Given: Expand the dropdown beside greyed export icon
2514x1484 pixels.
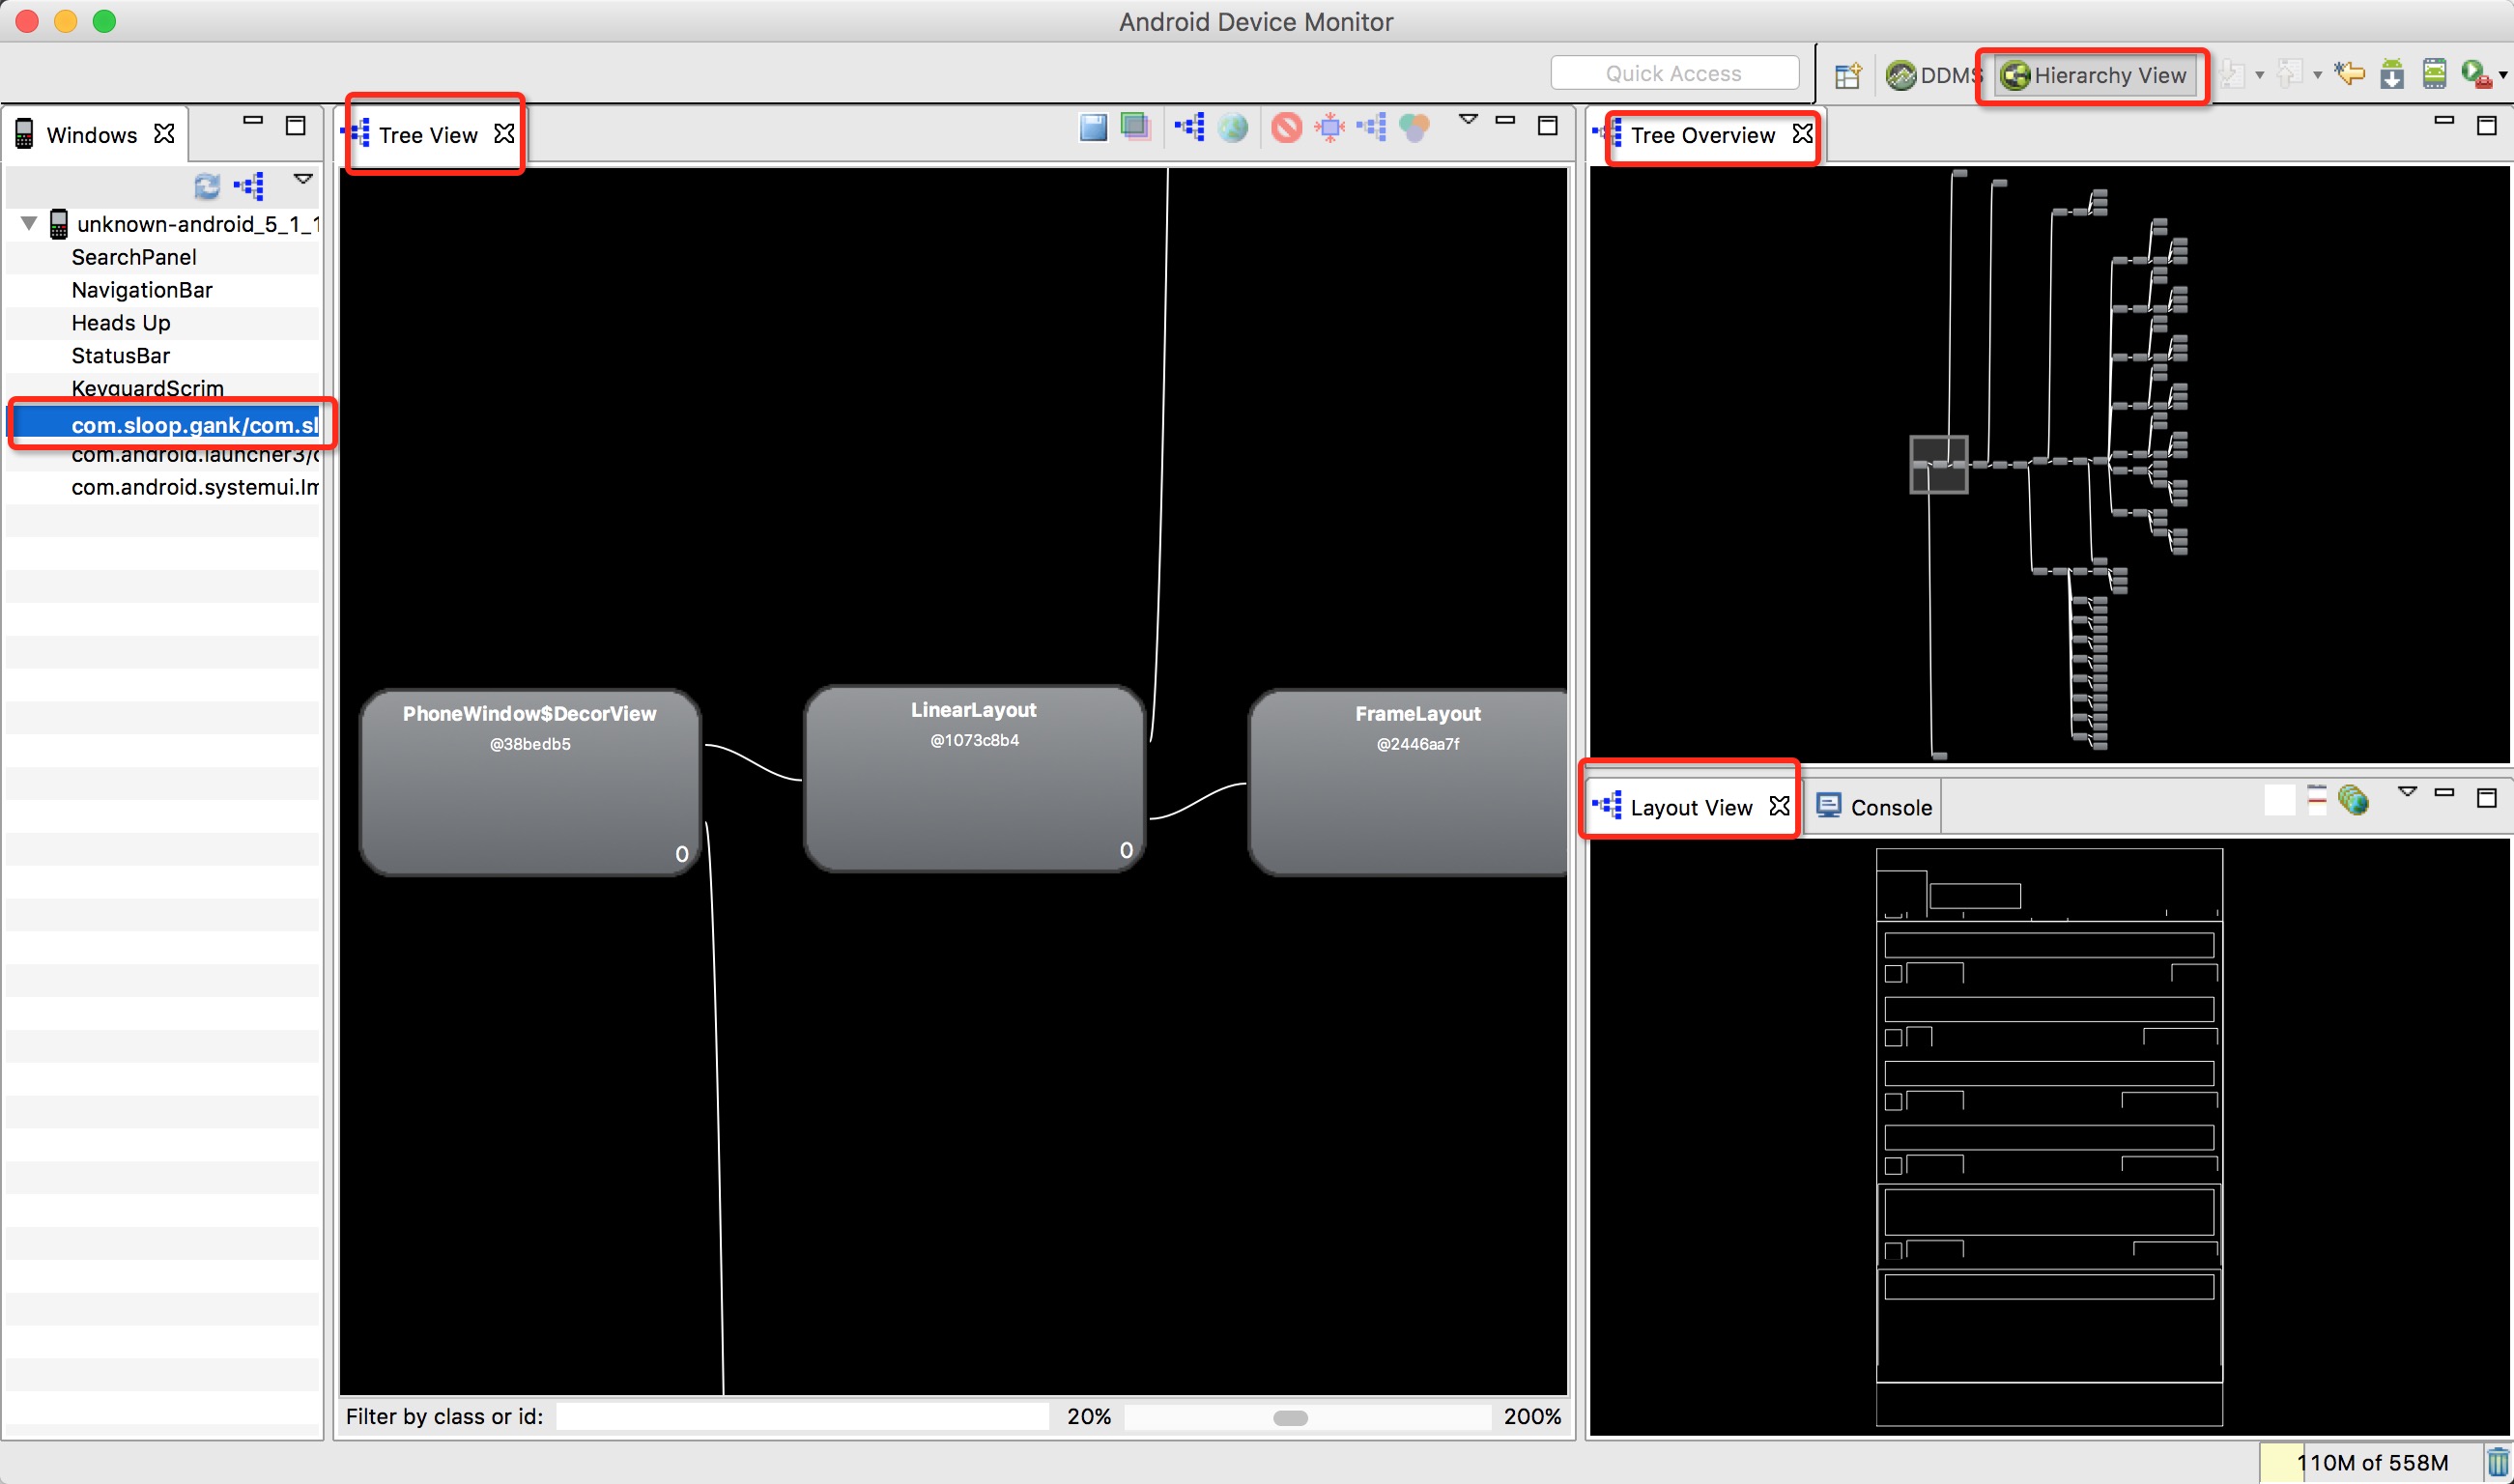Looking at the screenshot, I should tap(2318, 75).
